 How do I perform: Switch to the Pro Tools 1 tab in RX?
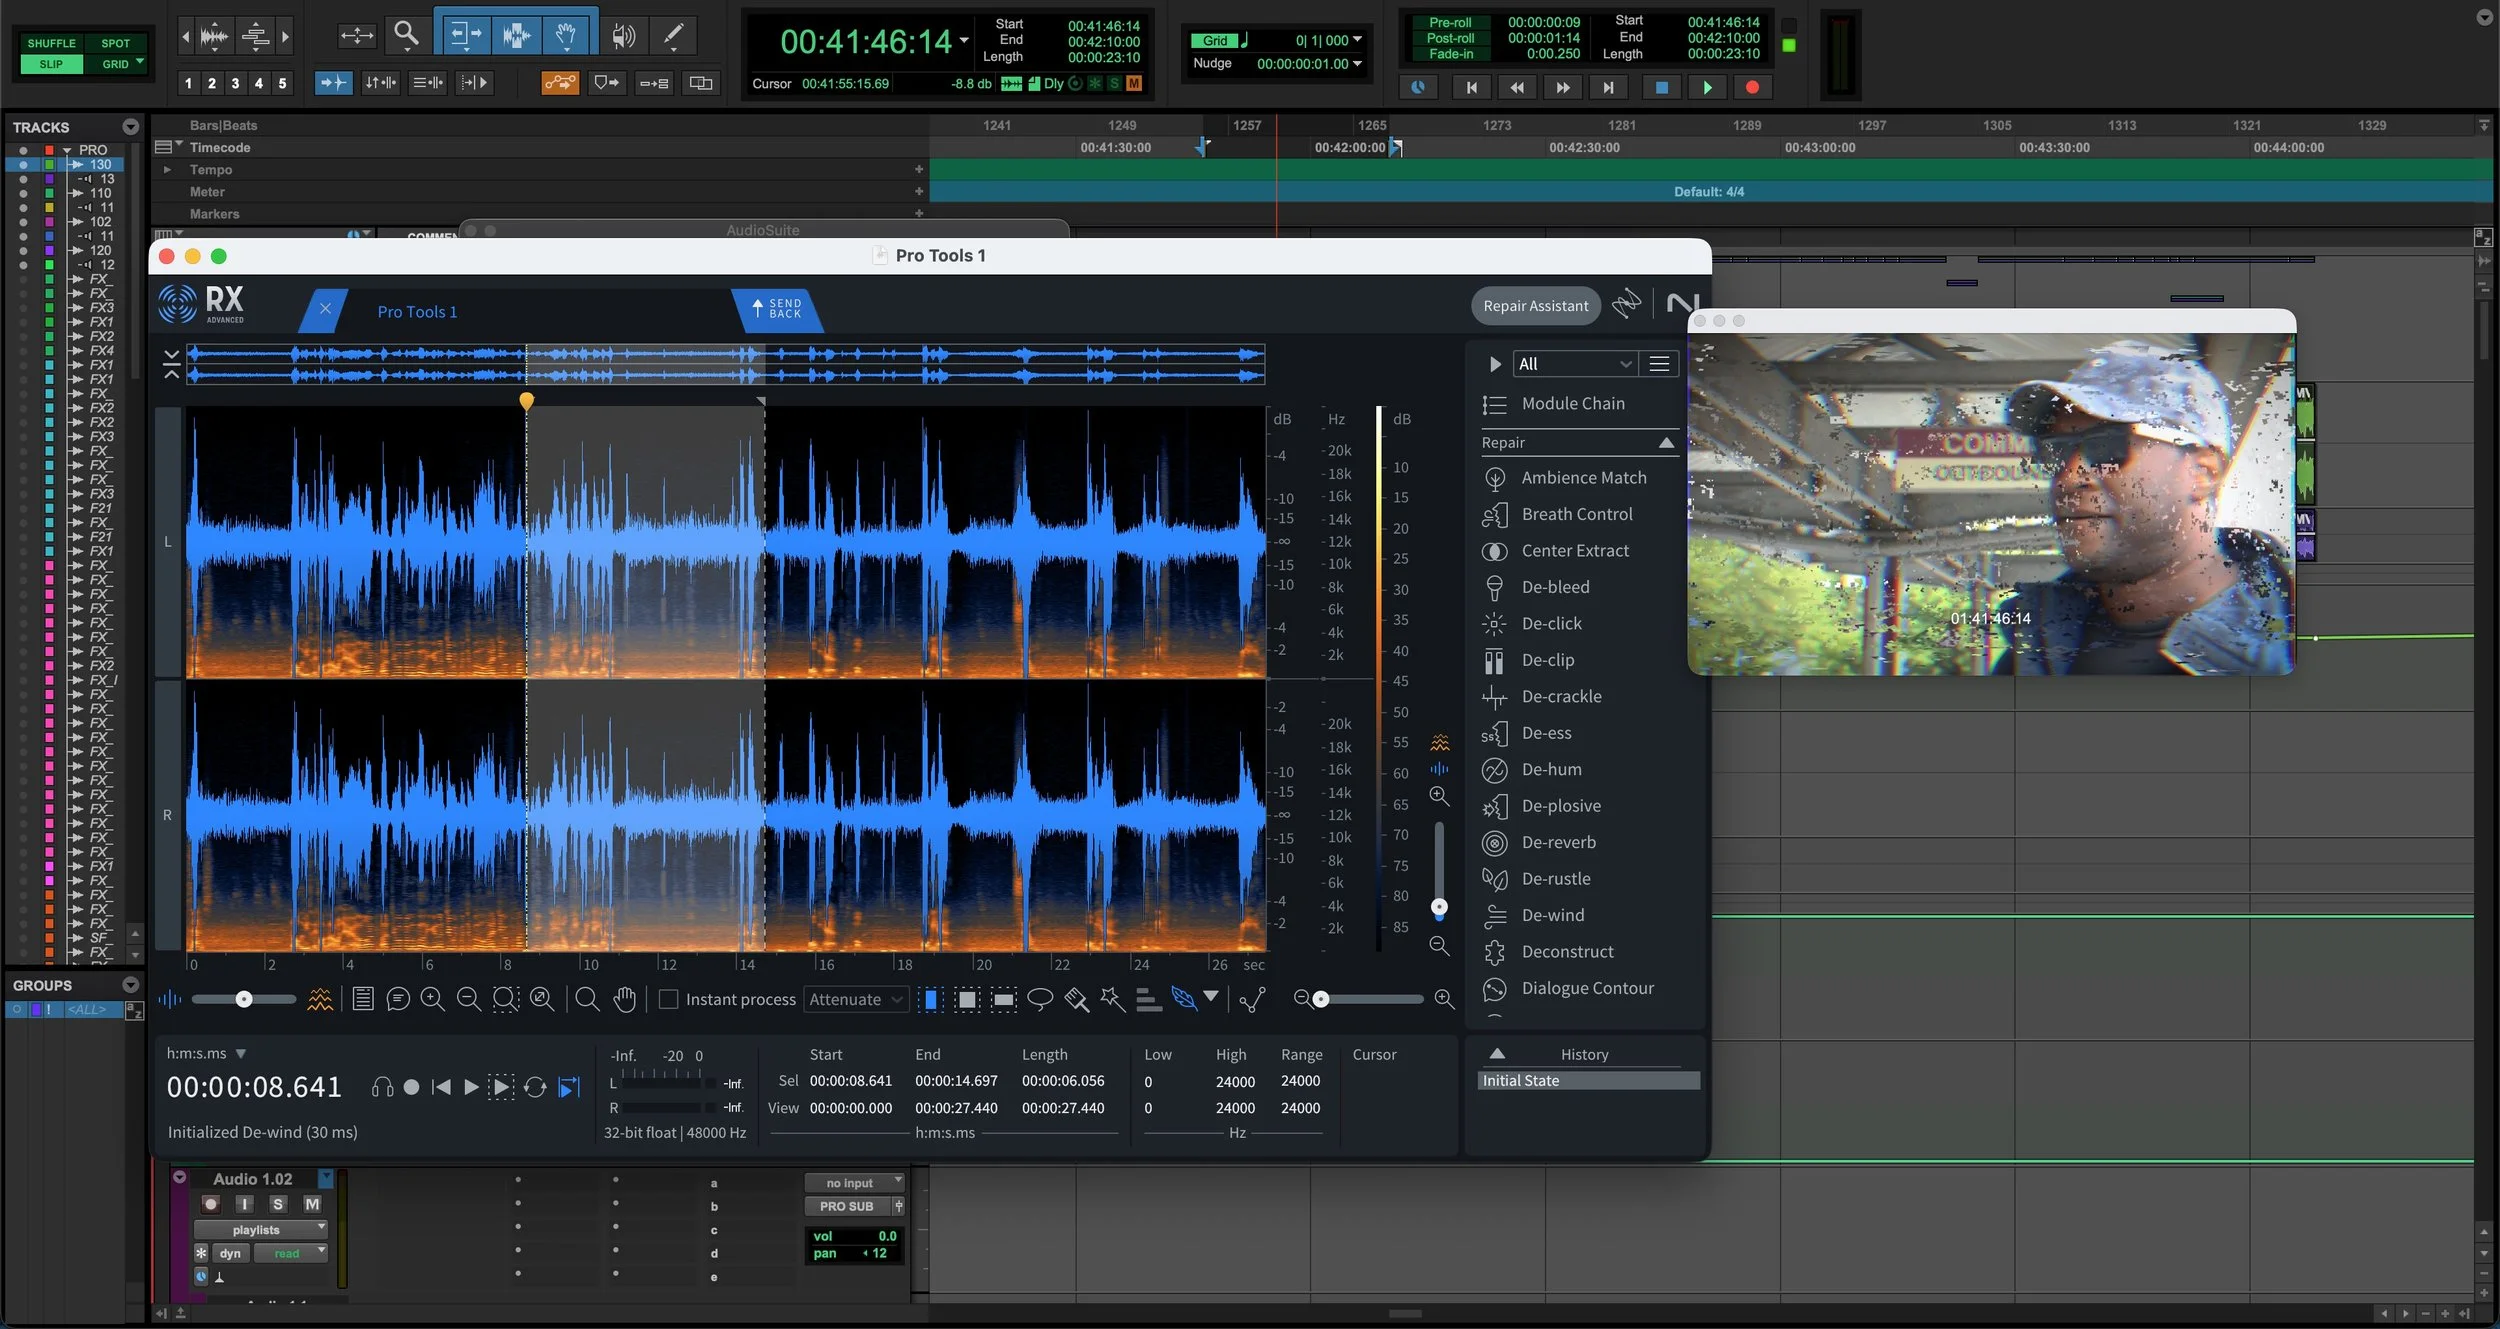(x=417, y=312)
